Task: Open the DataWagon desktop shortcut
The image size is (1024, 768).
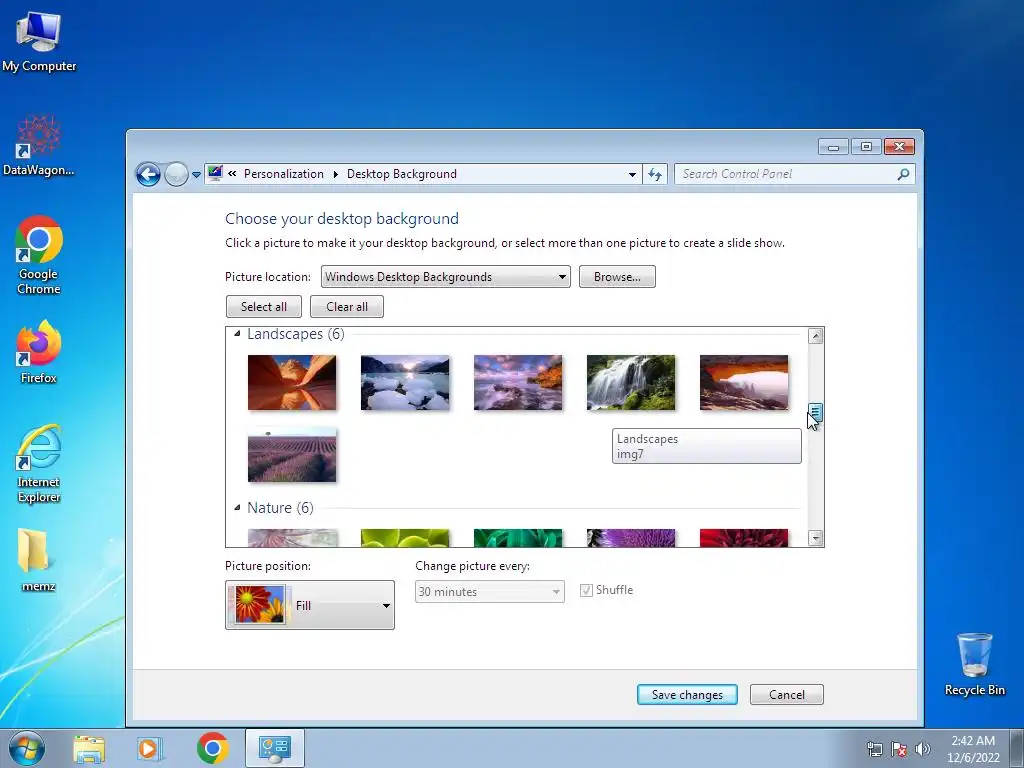Action: (39, 145)
